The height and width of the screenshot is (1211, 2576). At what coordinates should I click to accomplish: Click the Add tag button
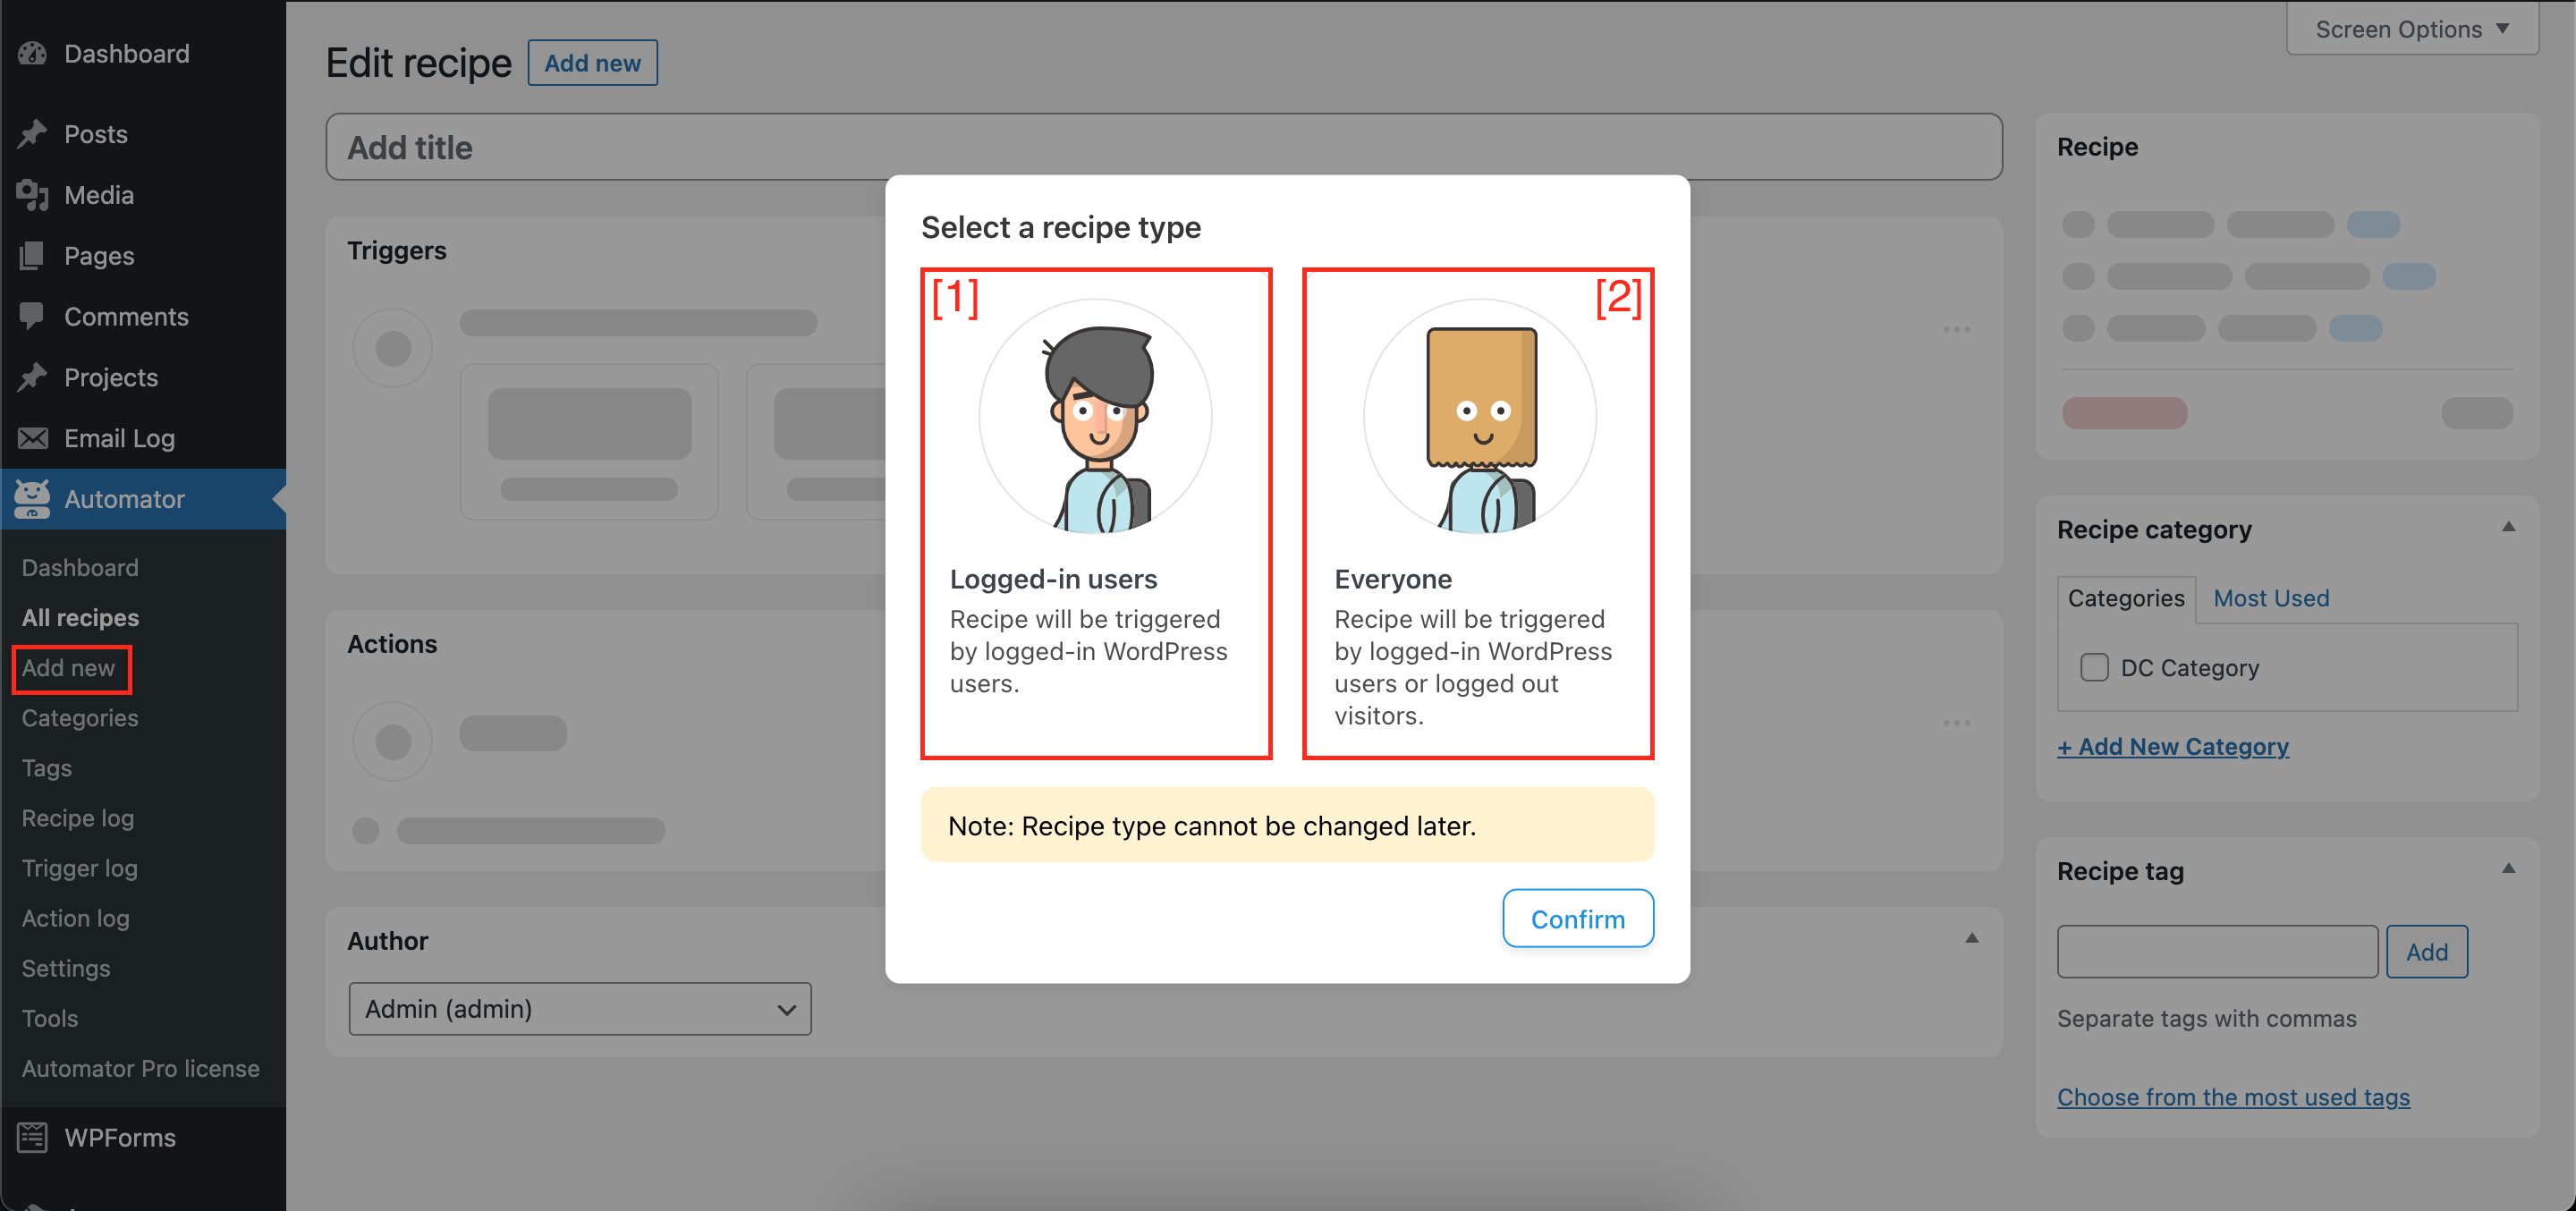point(2427,952)
